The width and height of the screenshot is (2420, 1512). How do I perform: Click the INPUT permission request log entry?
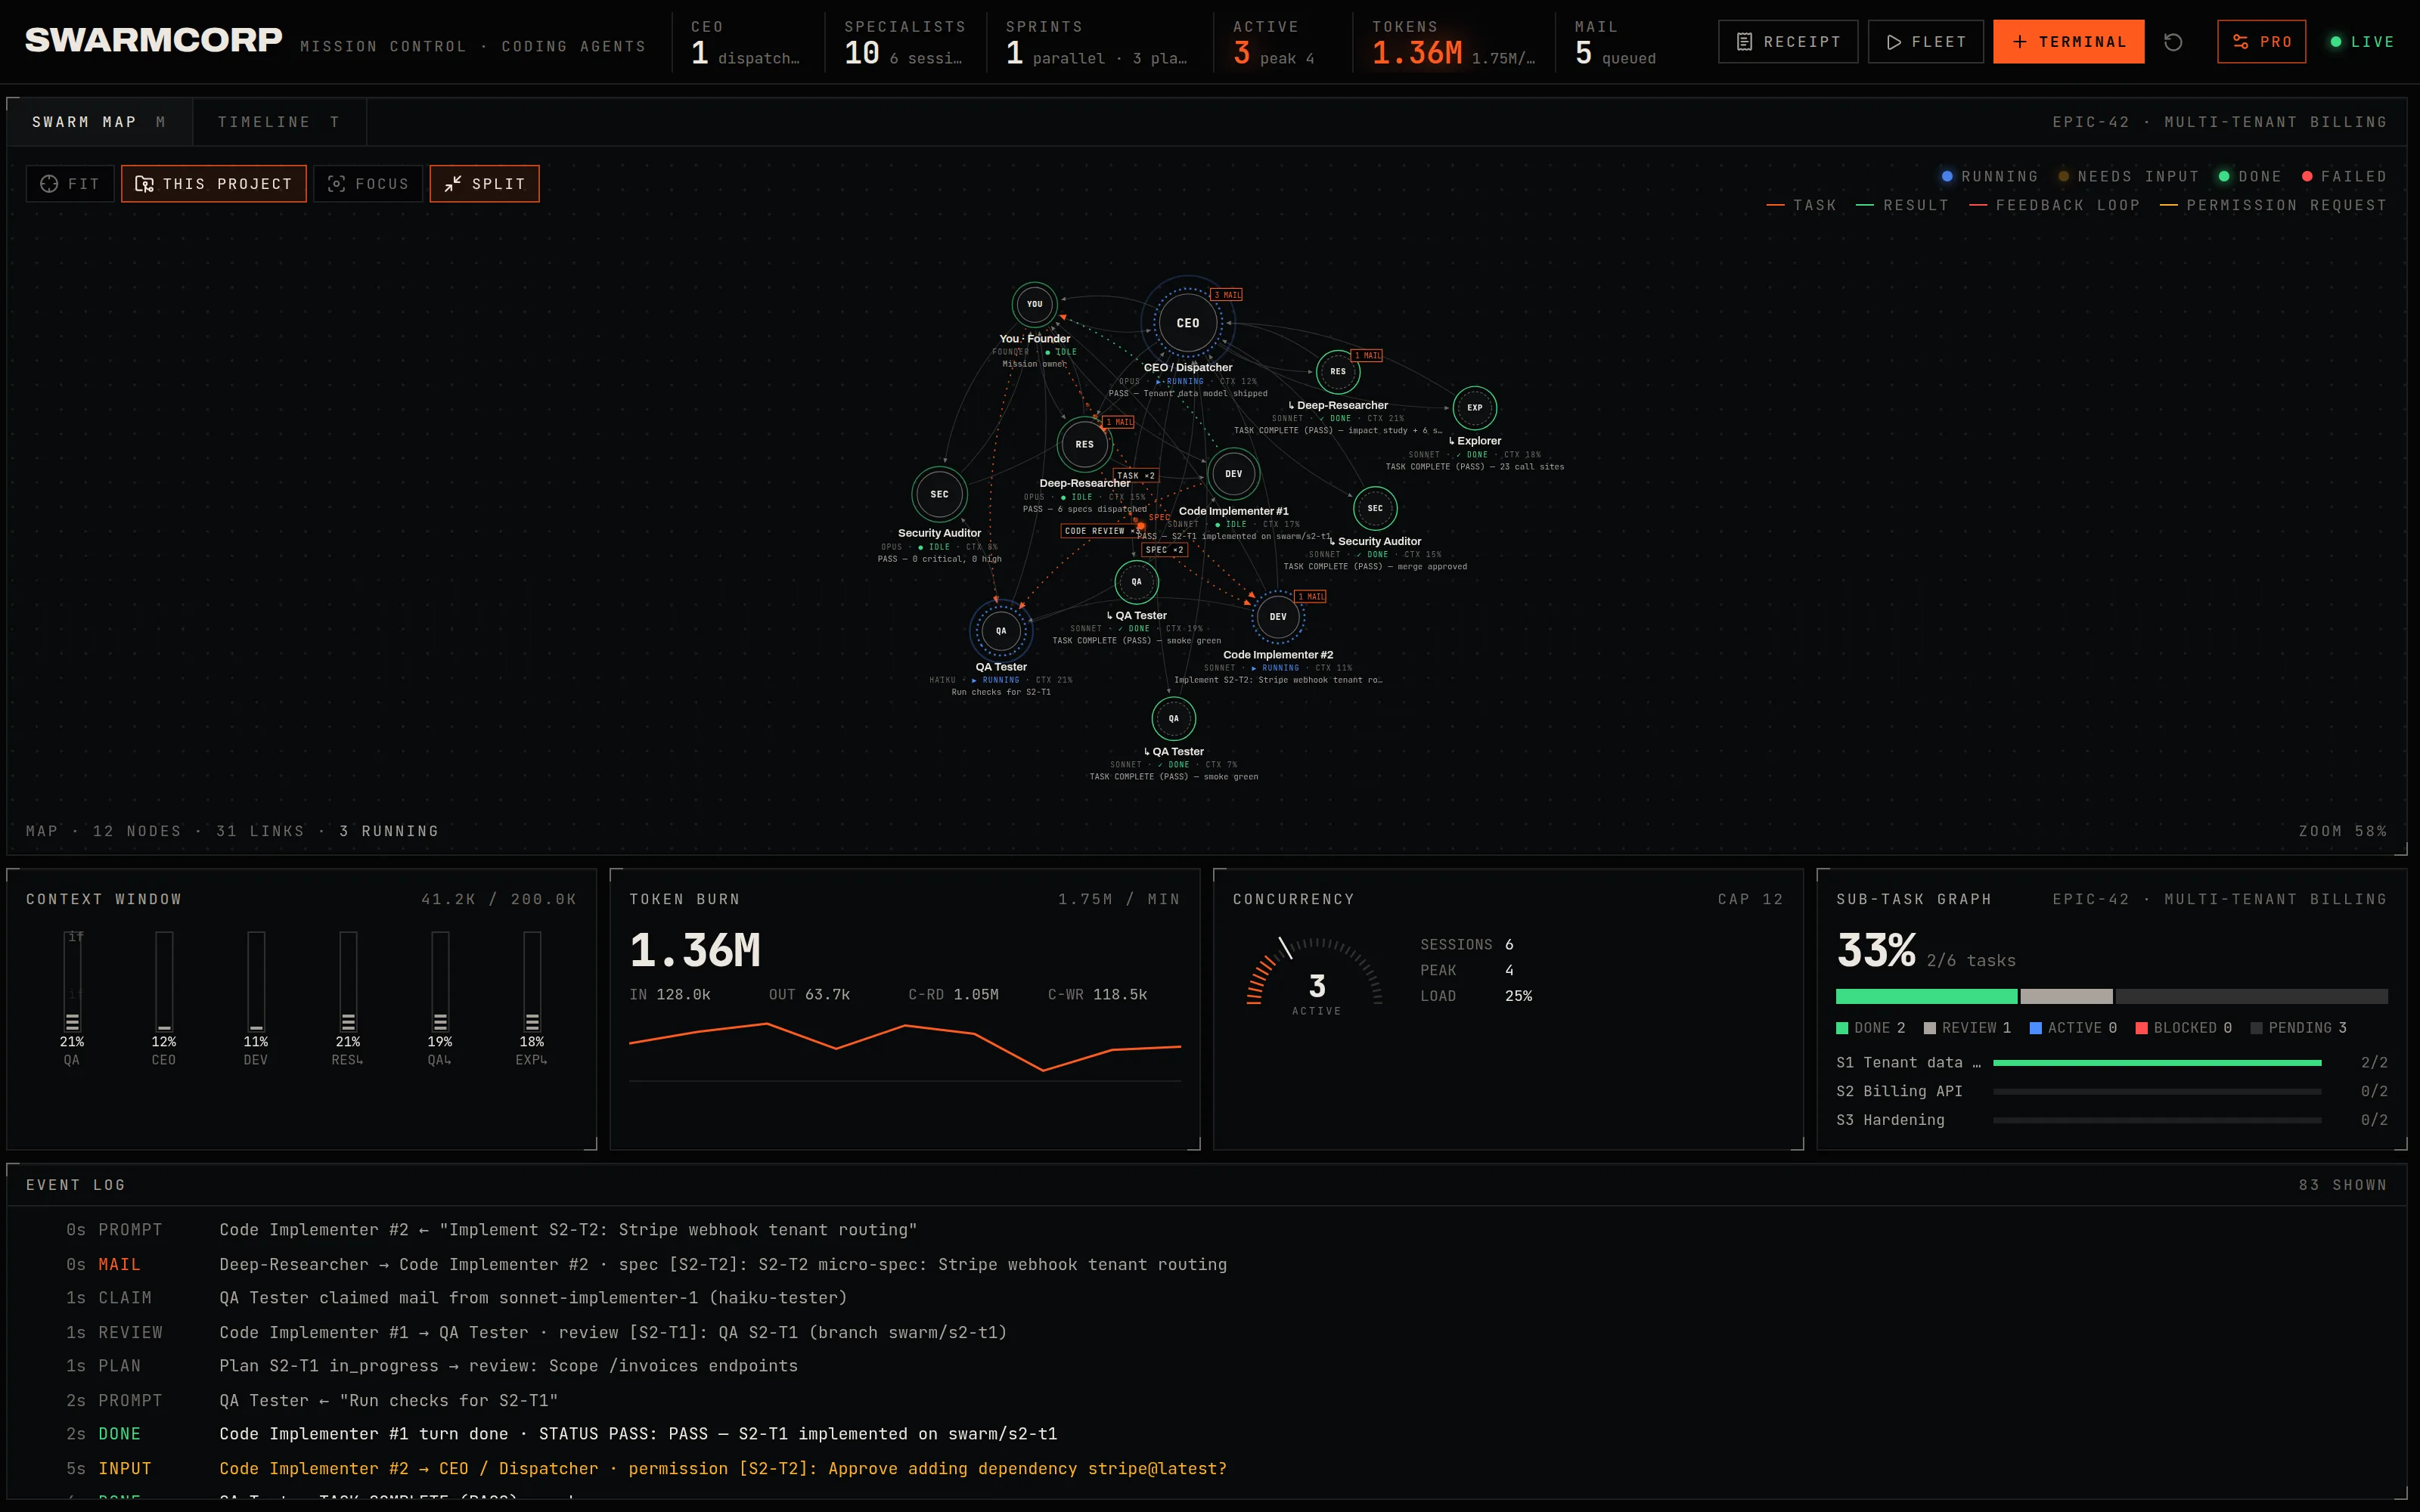point(1206,1469)
